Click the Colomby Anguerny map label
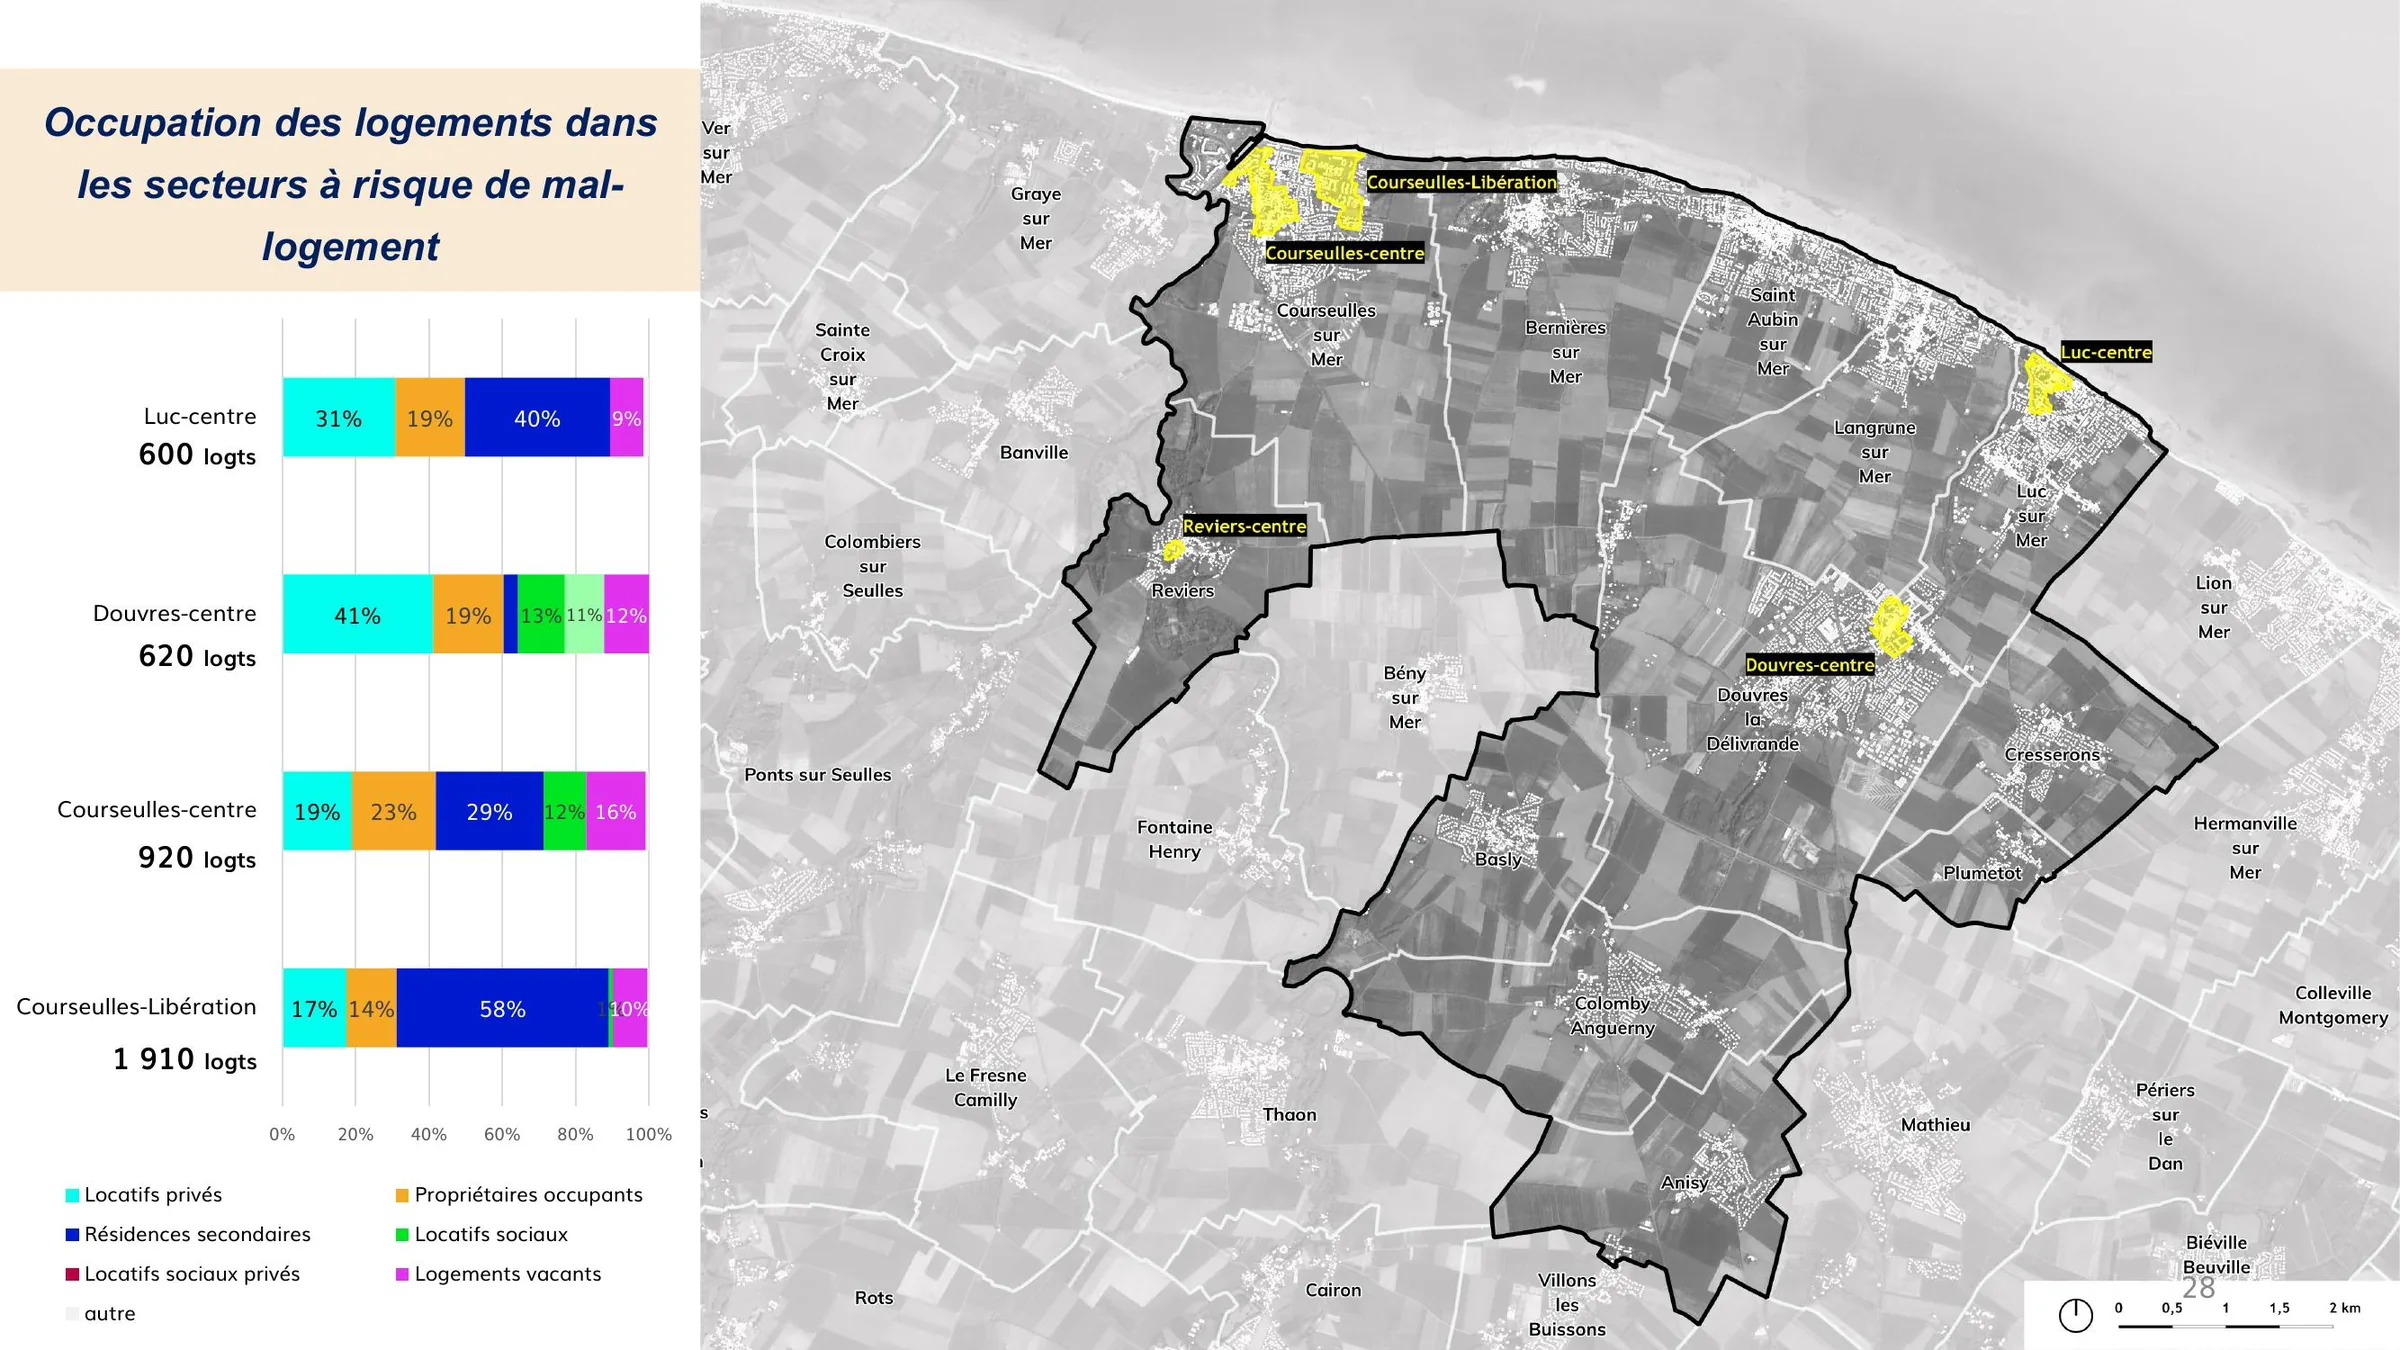 tap(1612, 1015)
